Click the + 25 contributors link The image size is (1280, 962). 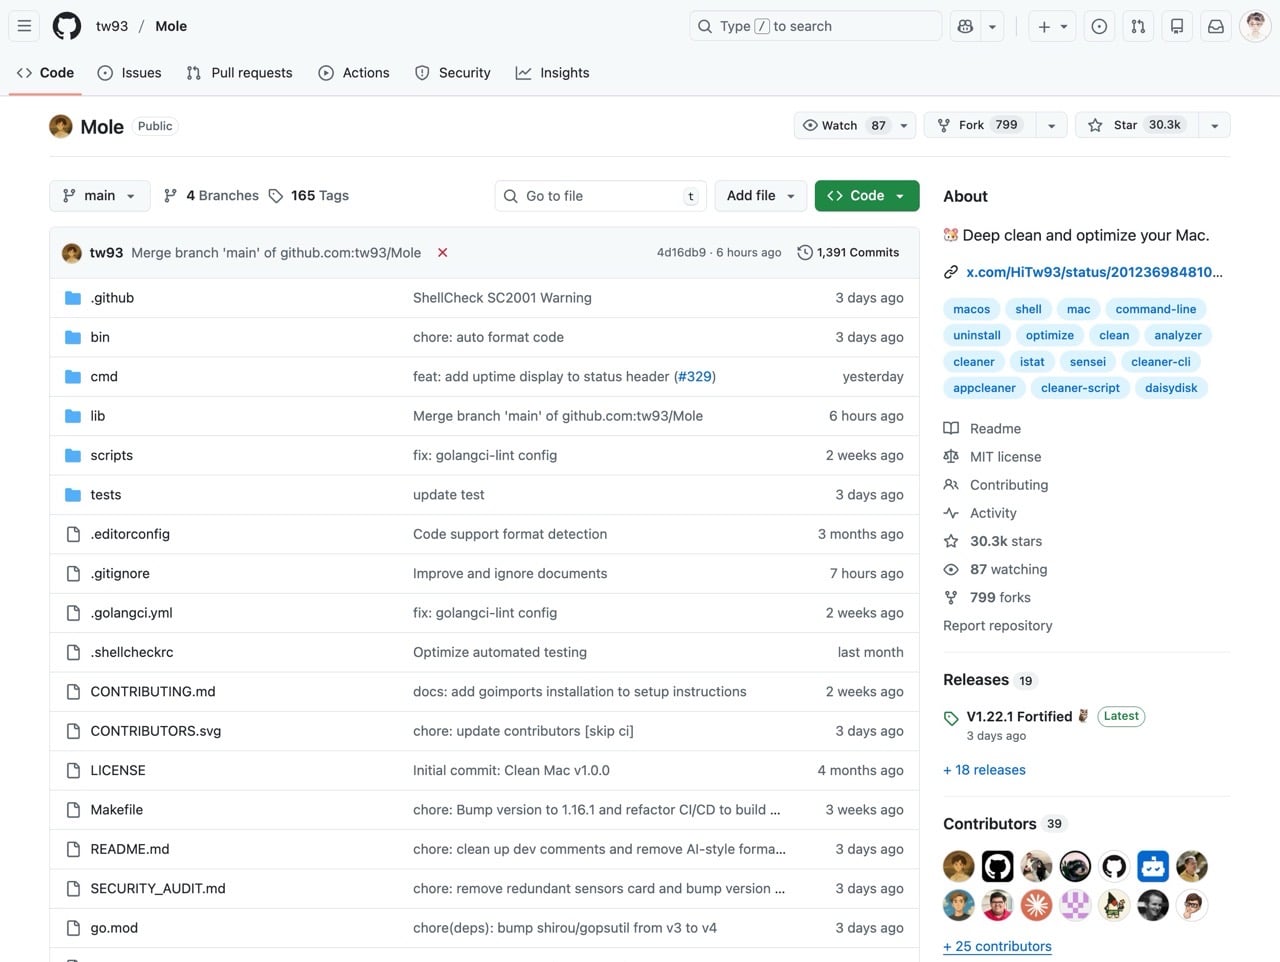pos(997,946)
